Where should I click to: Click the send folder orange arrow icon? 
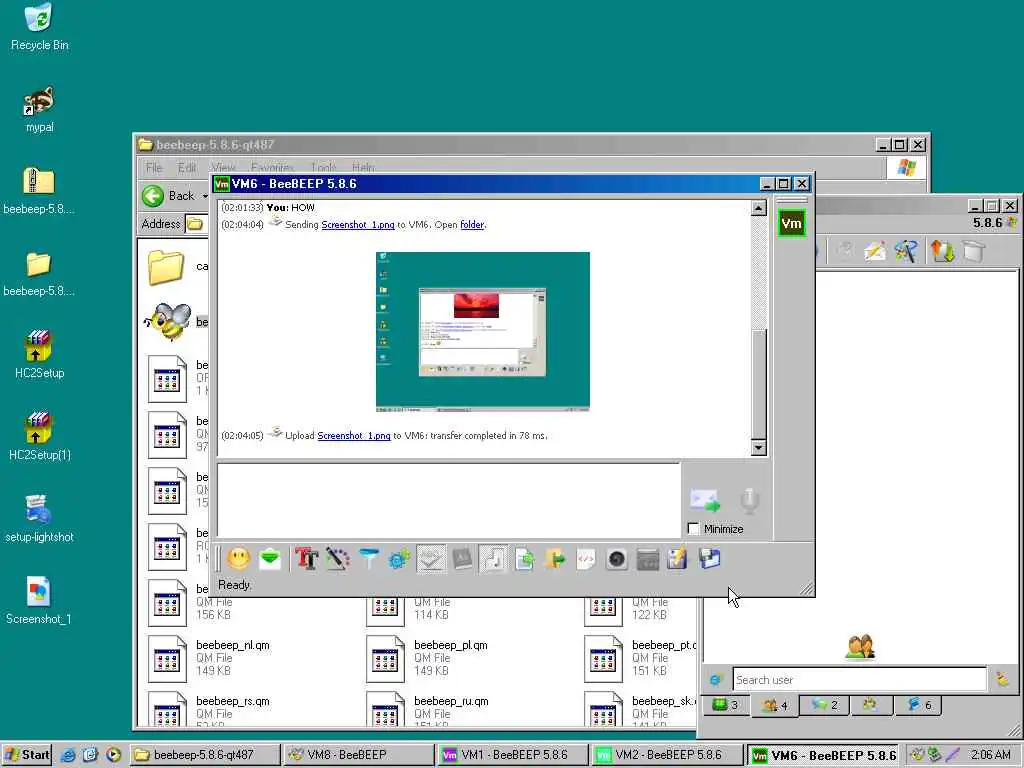point(555,559)
